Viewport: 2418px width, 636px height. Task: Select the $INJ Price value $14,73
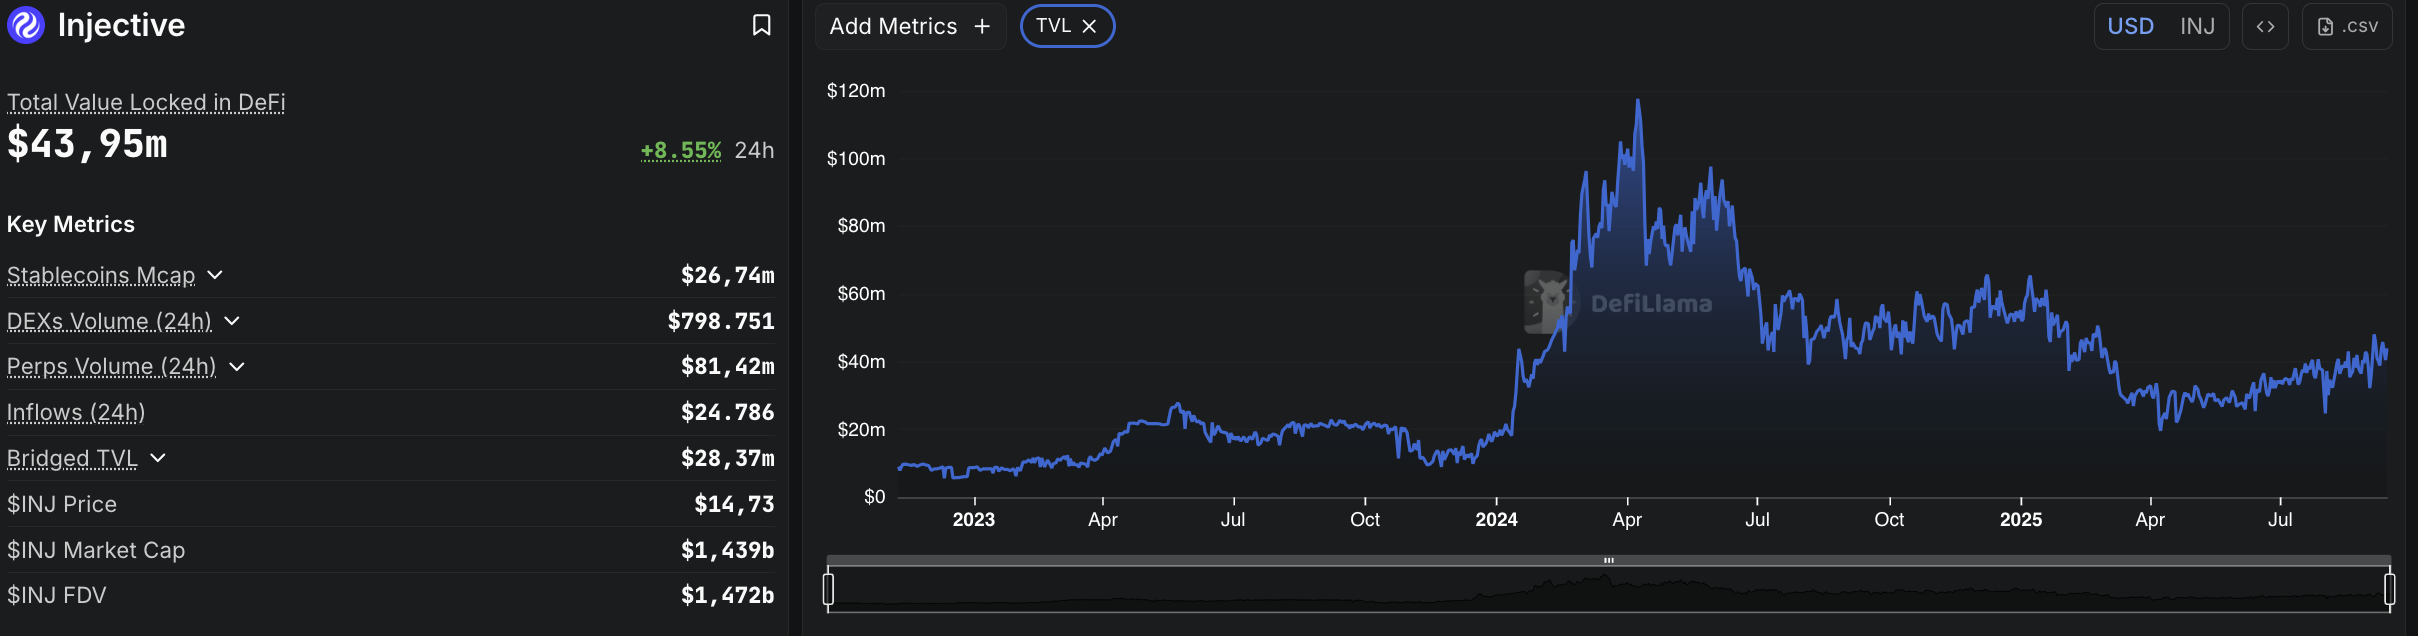click(x=734, y=504)
